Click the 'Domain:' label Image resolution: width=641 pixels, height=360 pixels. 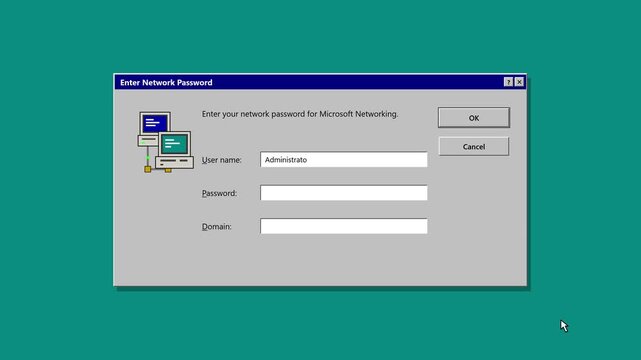(x=217, y=226)
